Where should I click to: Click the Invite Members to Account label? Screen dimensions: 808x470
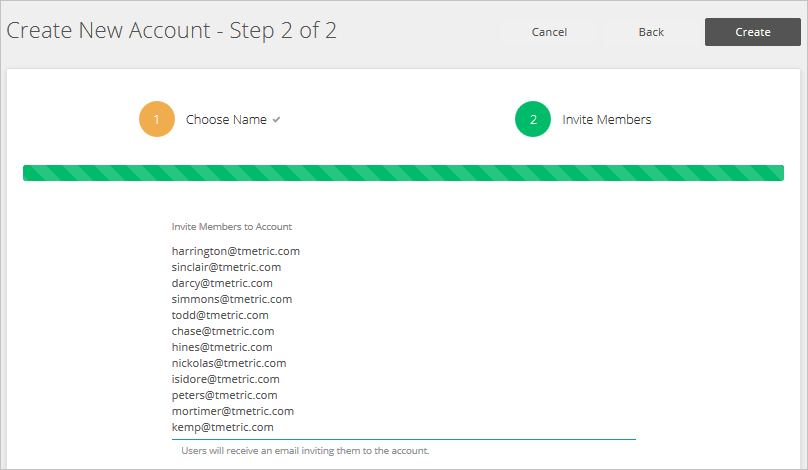231,227
